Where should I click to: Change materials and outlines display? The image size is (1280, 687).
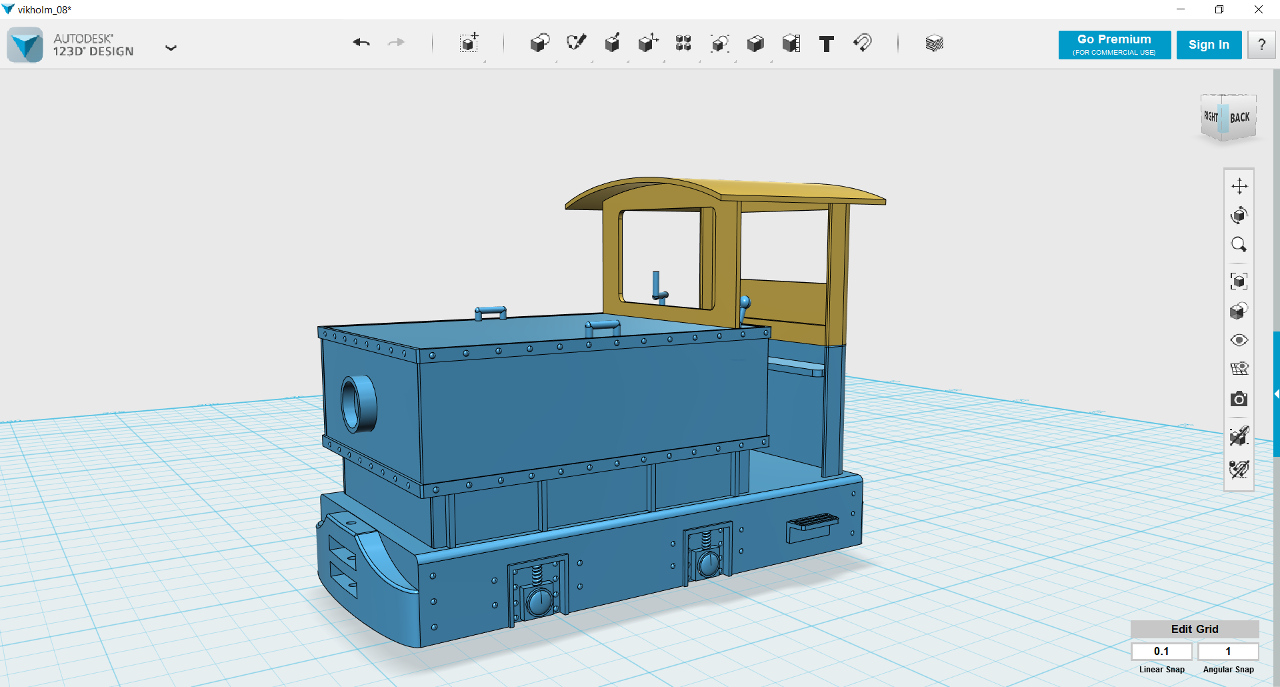(1239, 311)
